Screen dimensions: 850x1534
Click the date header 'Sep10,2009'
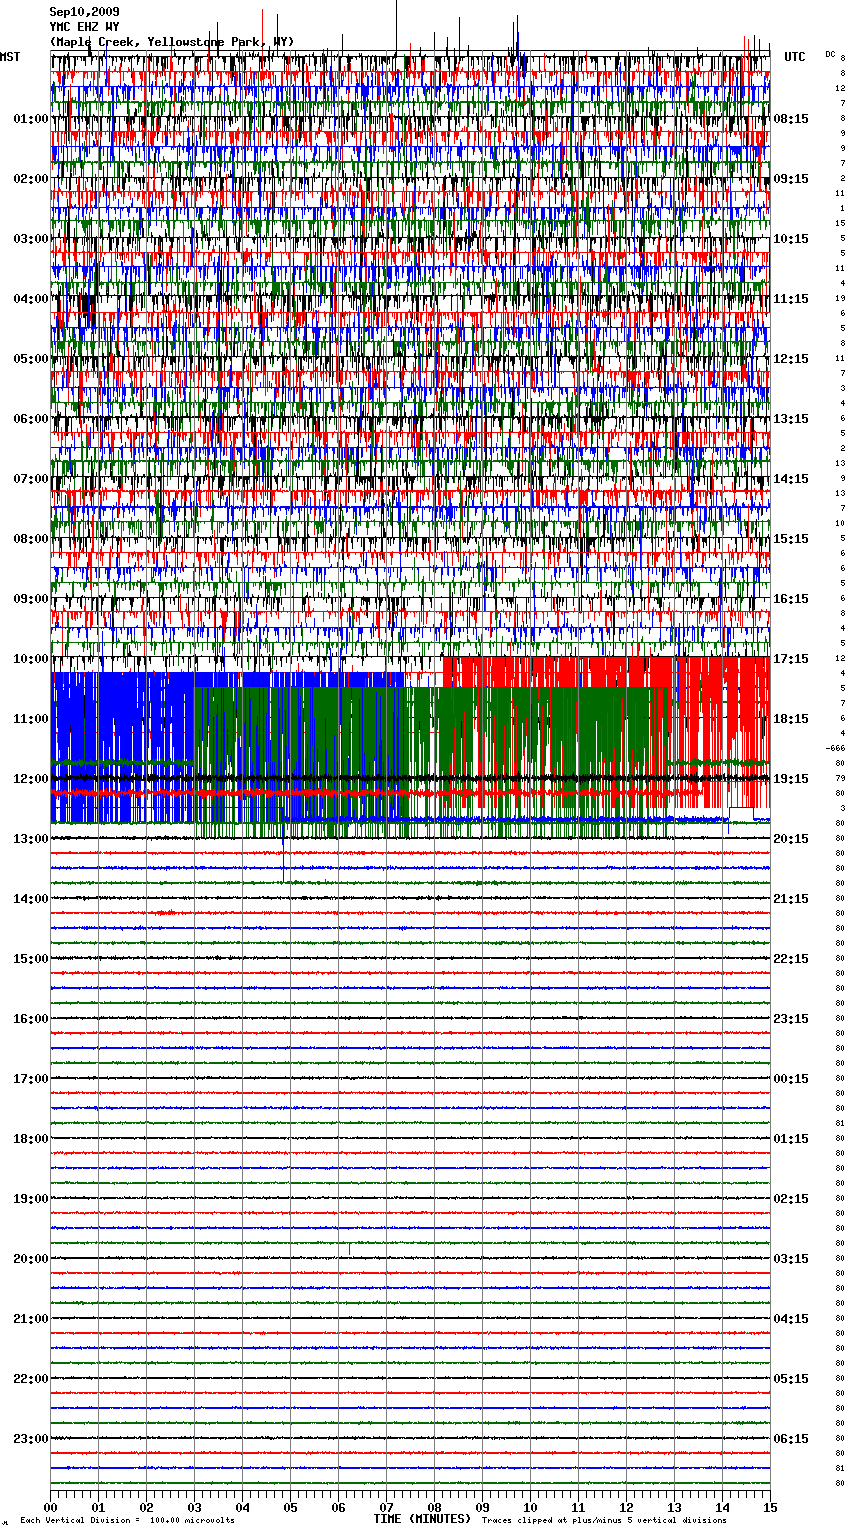point(84,12)
